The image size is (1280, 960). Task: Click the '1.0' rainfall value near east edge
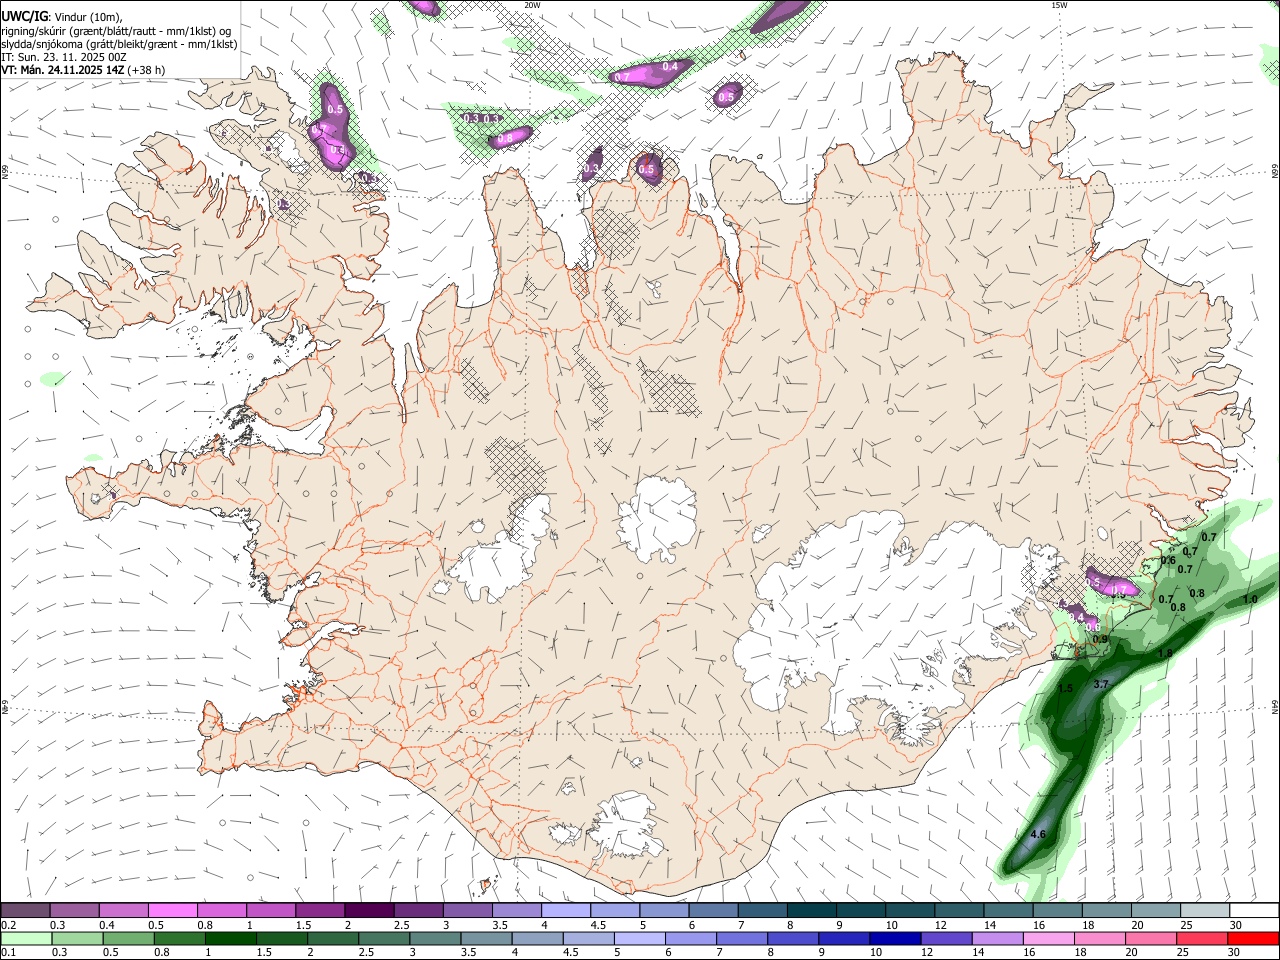point(1250,599)
